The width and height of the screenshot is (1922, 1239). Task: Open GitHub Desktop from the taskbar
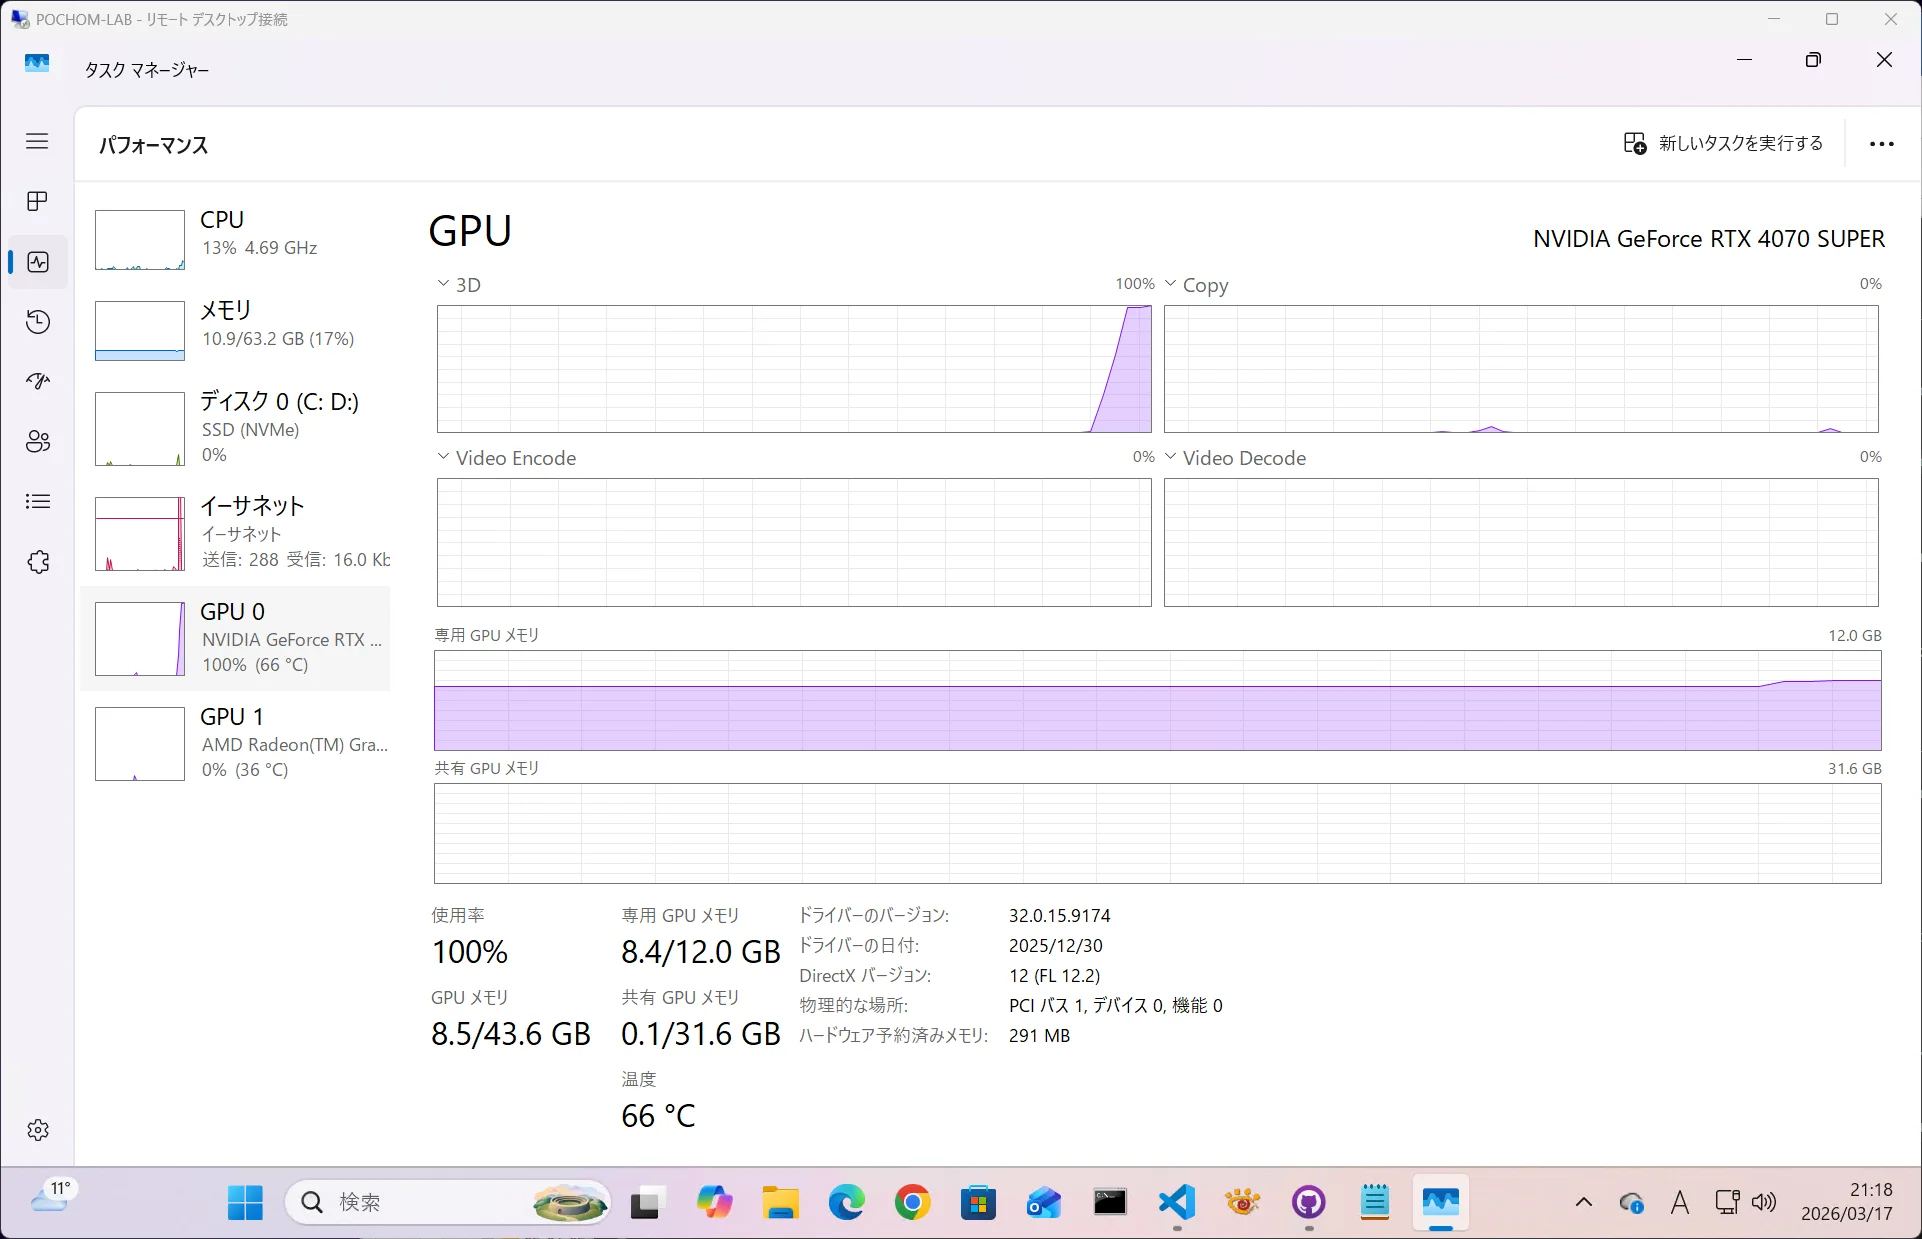(x=1308, y=1202)
